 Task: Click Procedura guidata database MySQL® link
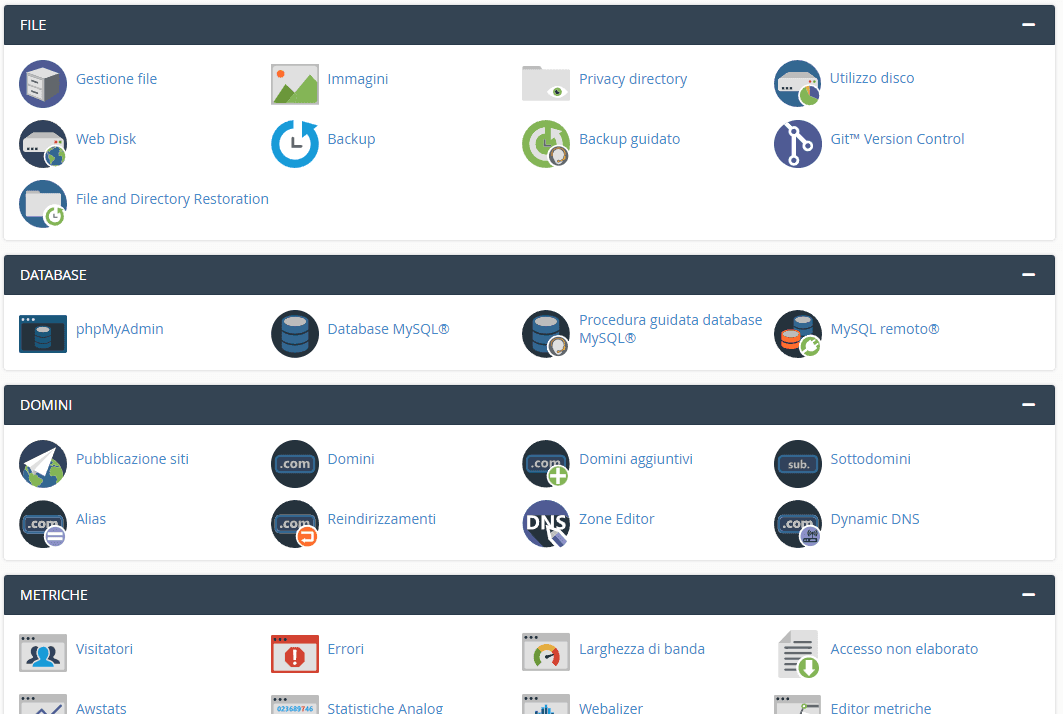(670, 329)
